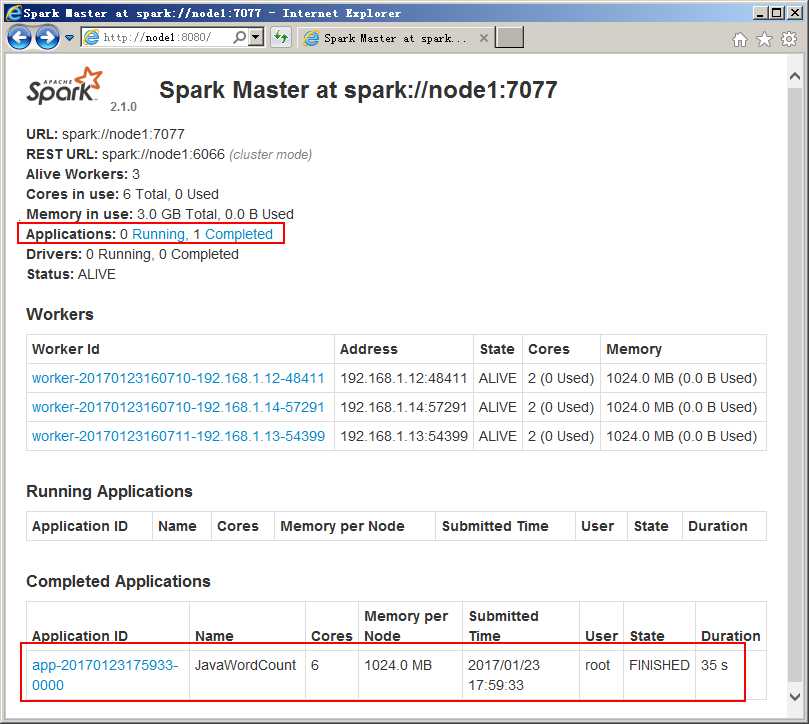Image resolution: width=809 pixels, height=724 pixels.
Task: Click the Apache Spark logo
Action: pos(64,86)
